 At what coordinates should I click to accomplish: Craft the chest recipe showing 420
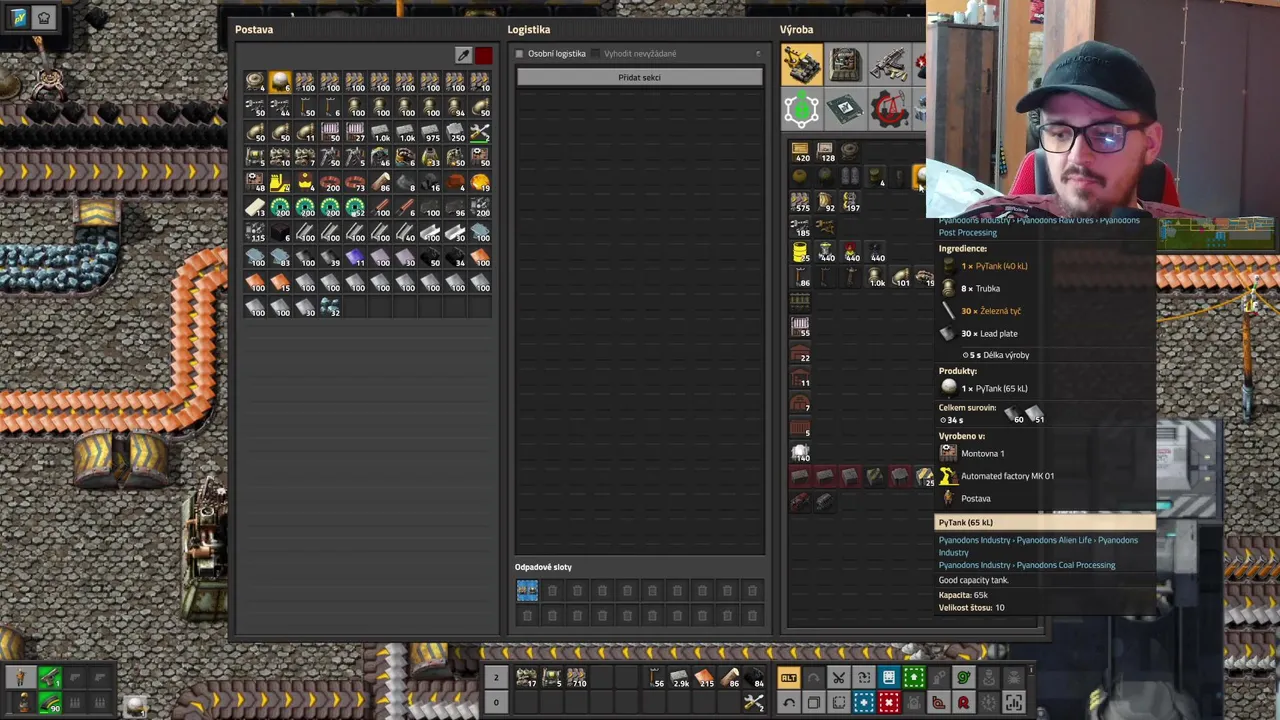pyautogui.click(x=801, y=152)
